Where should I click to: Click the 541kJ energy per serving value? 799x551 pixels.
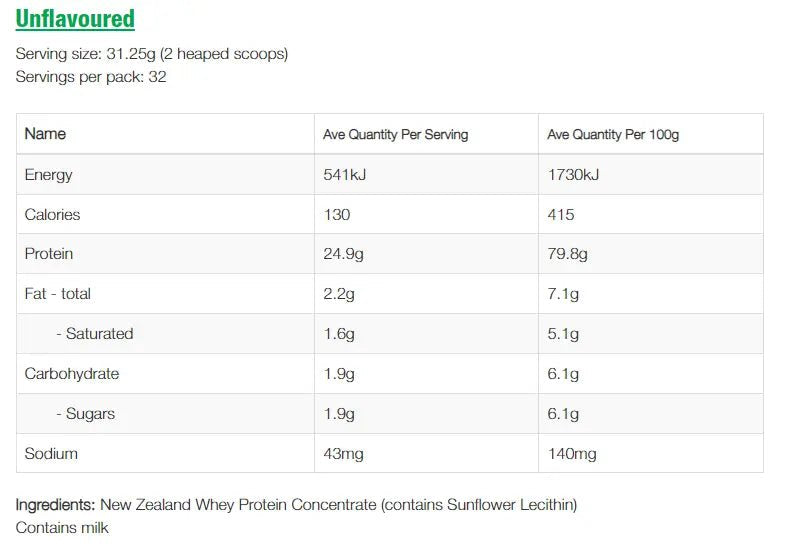click(x=345, y=175)
